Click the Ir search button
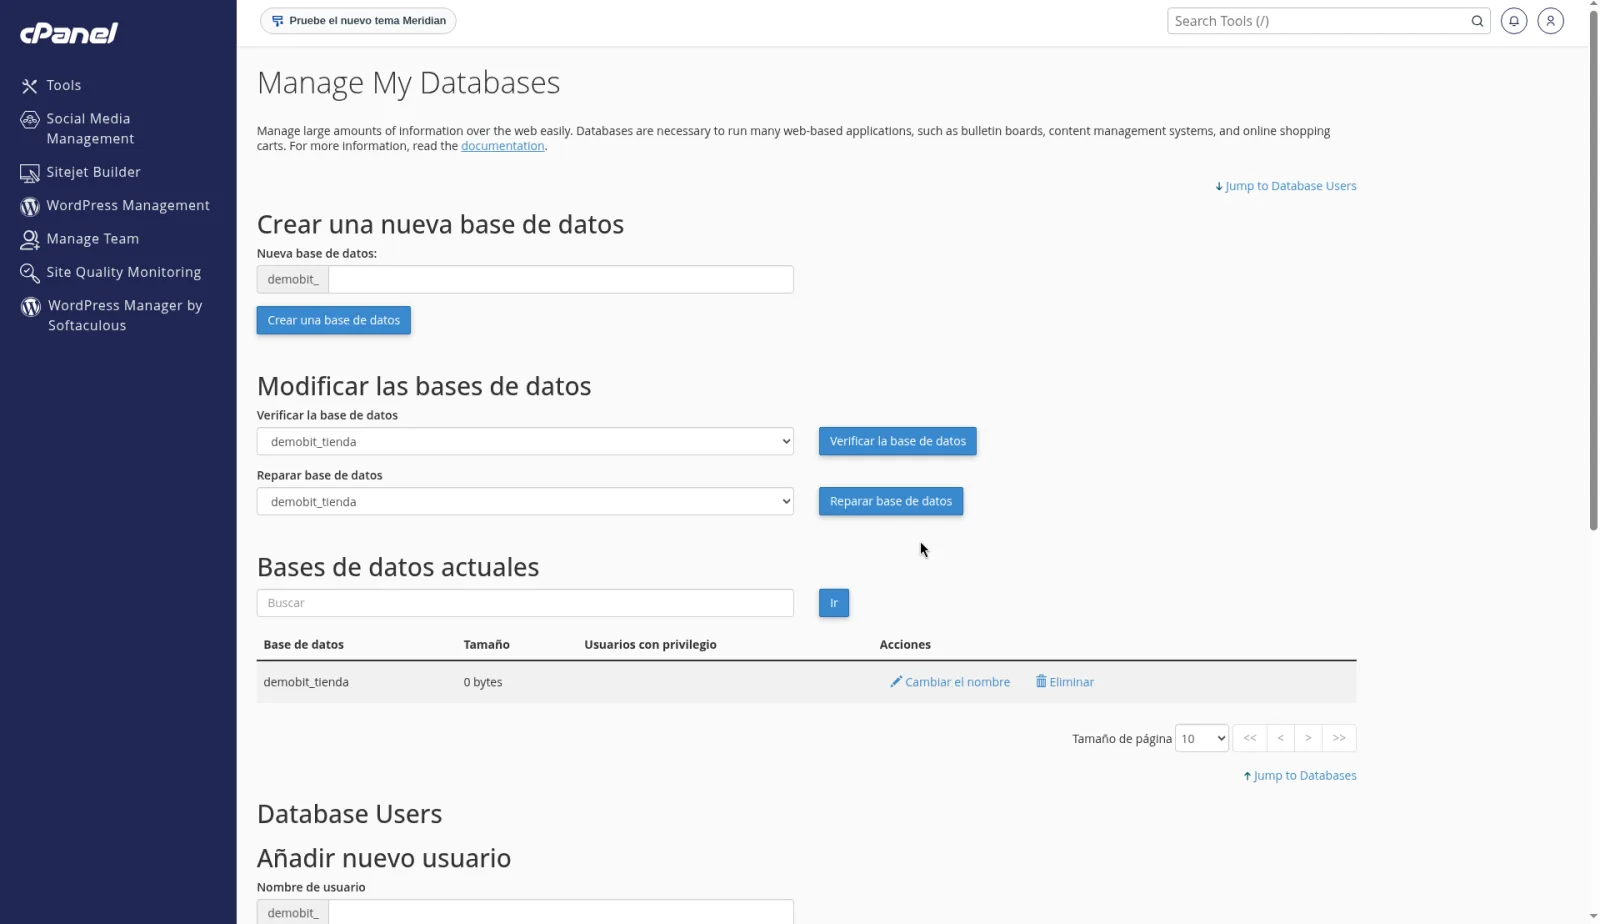The height and width of the screenshot is (924, 1600). click(x=833, y=603)
